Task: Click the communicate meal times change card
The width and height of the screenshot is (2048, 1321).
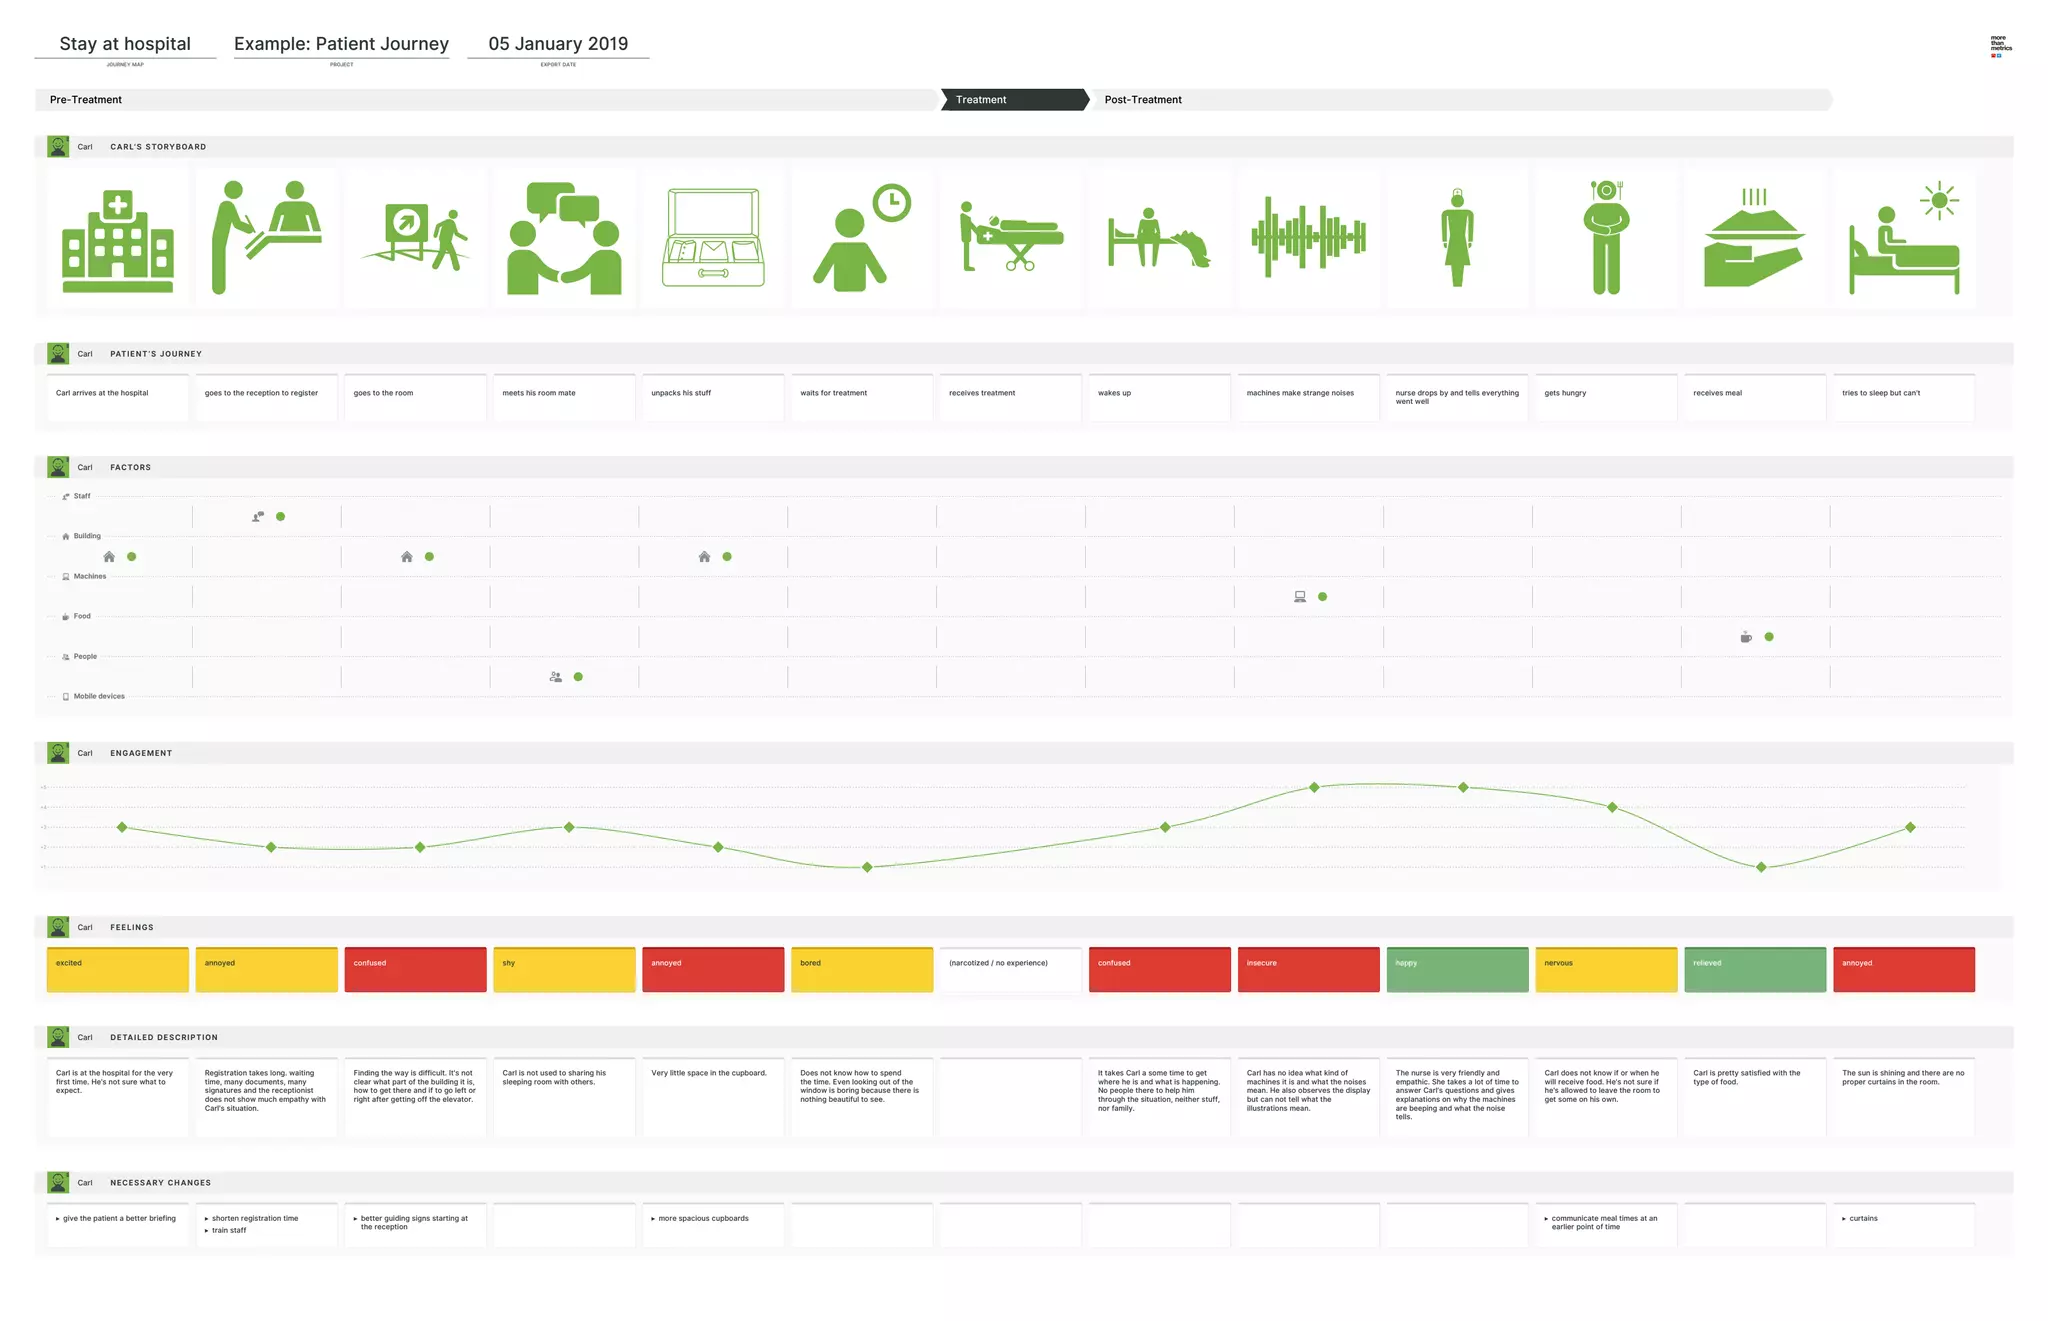Action: click(1606, 1225)
